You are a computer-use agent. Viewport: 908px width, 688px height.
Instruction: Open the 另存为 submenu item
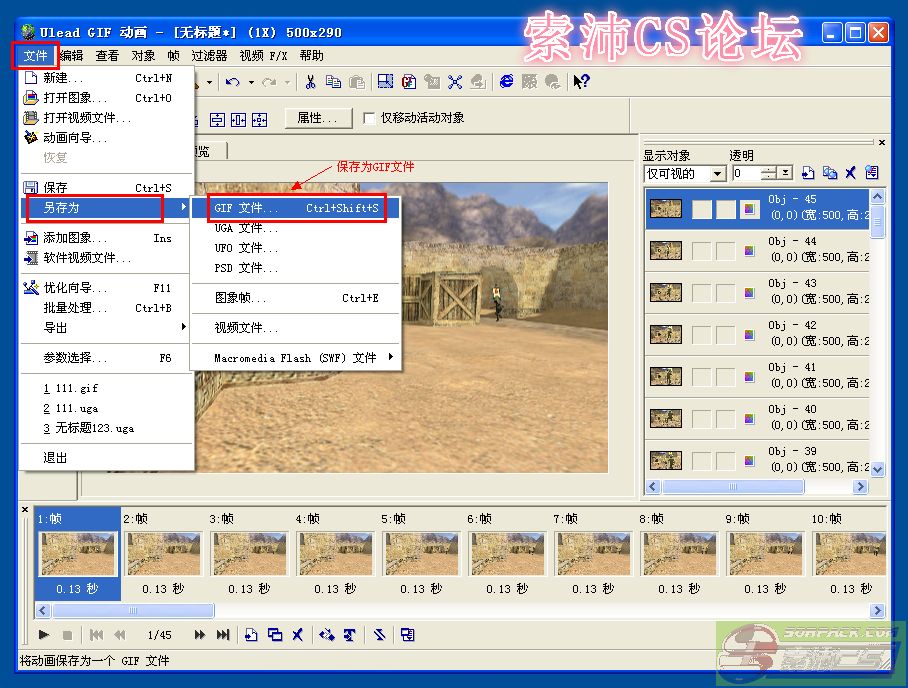click(105, 207)
